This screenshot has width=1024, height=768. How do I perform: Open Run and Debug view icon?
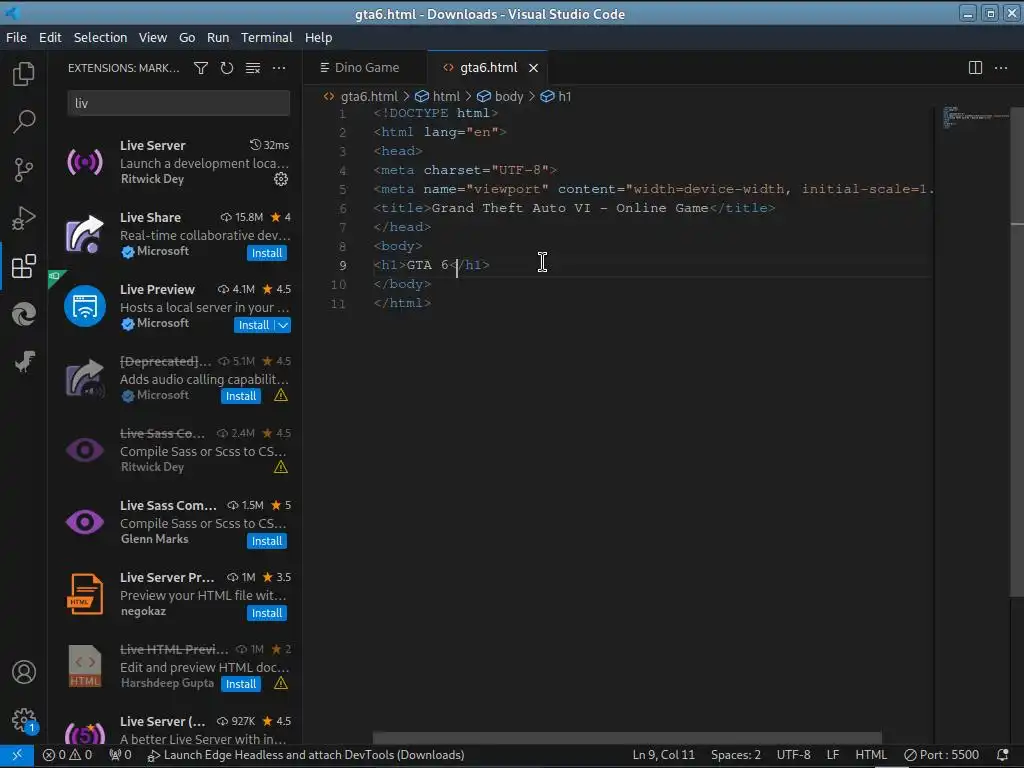[x=24, y=218]
